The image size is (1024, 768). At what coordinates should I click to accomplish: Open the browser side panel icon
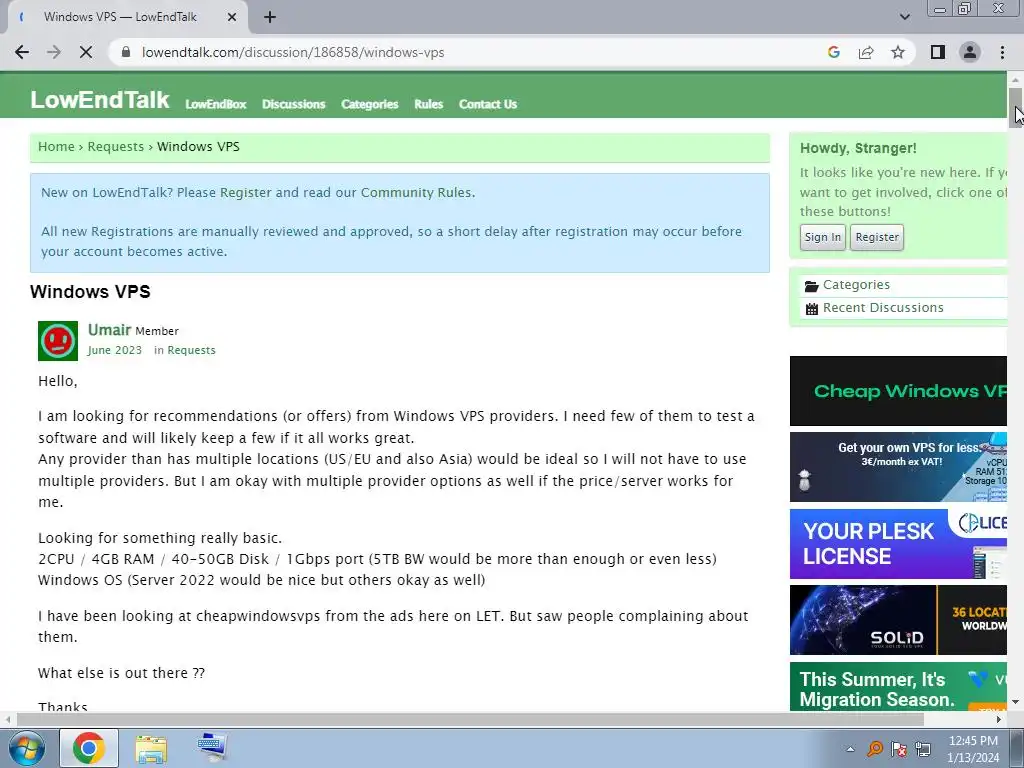[x=938, y=52]
